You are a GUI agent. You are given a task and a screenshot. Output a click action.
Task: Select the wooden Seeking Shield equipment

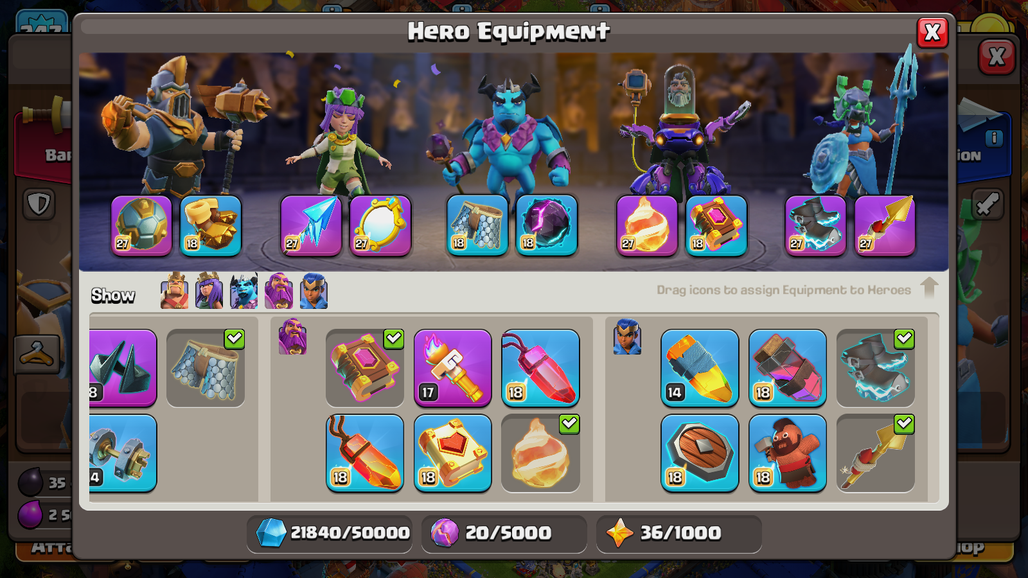pyautogui.click(x=700, y=453)
